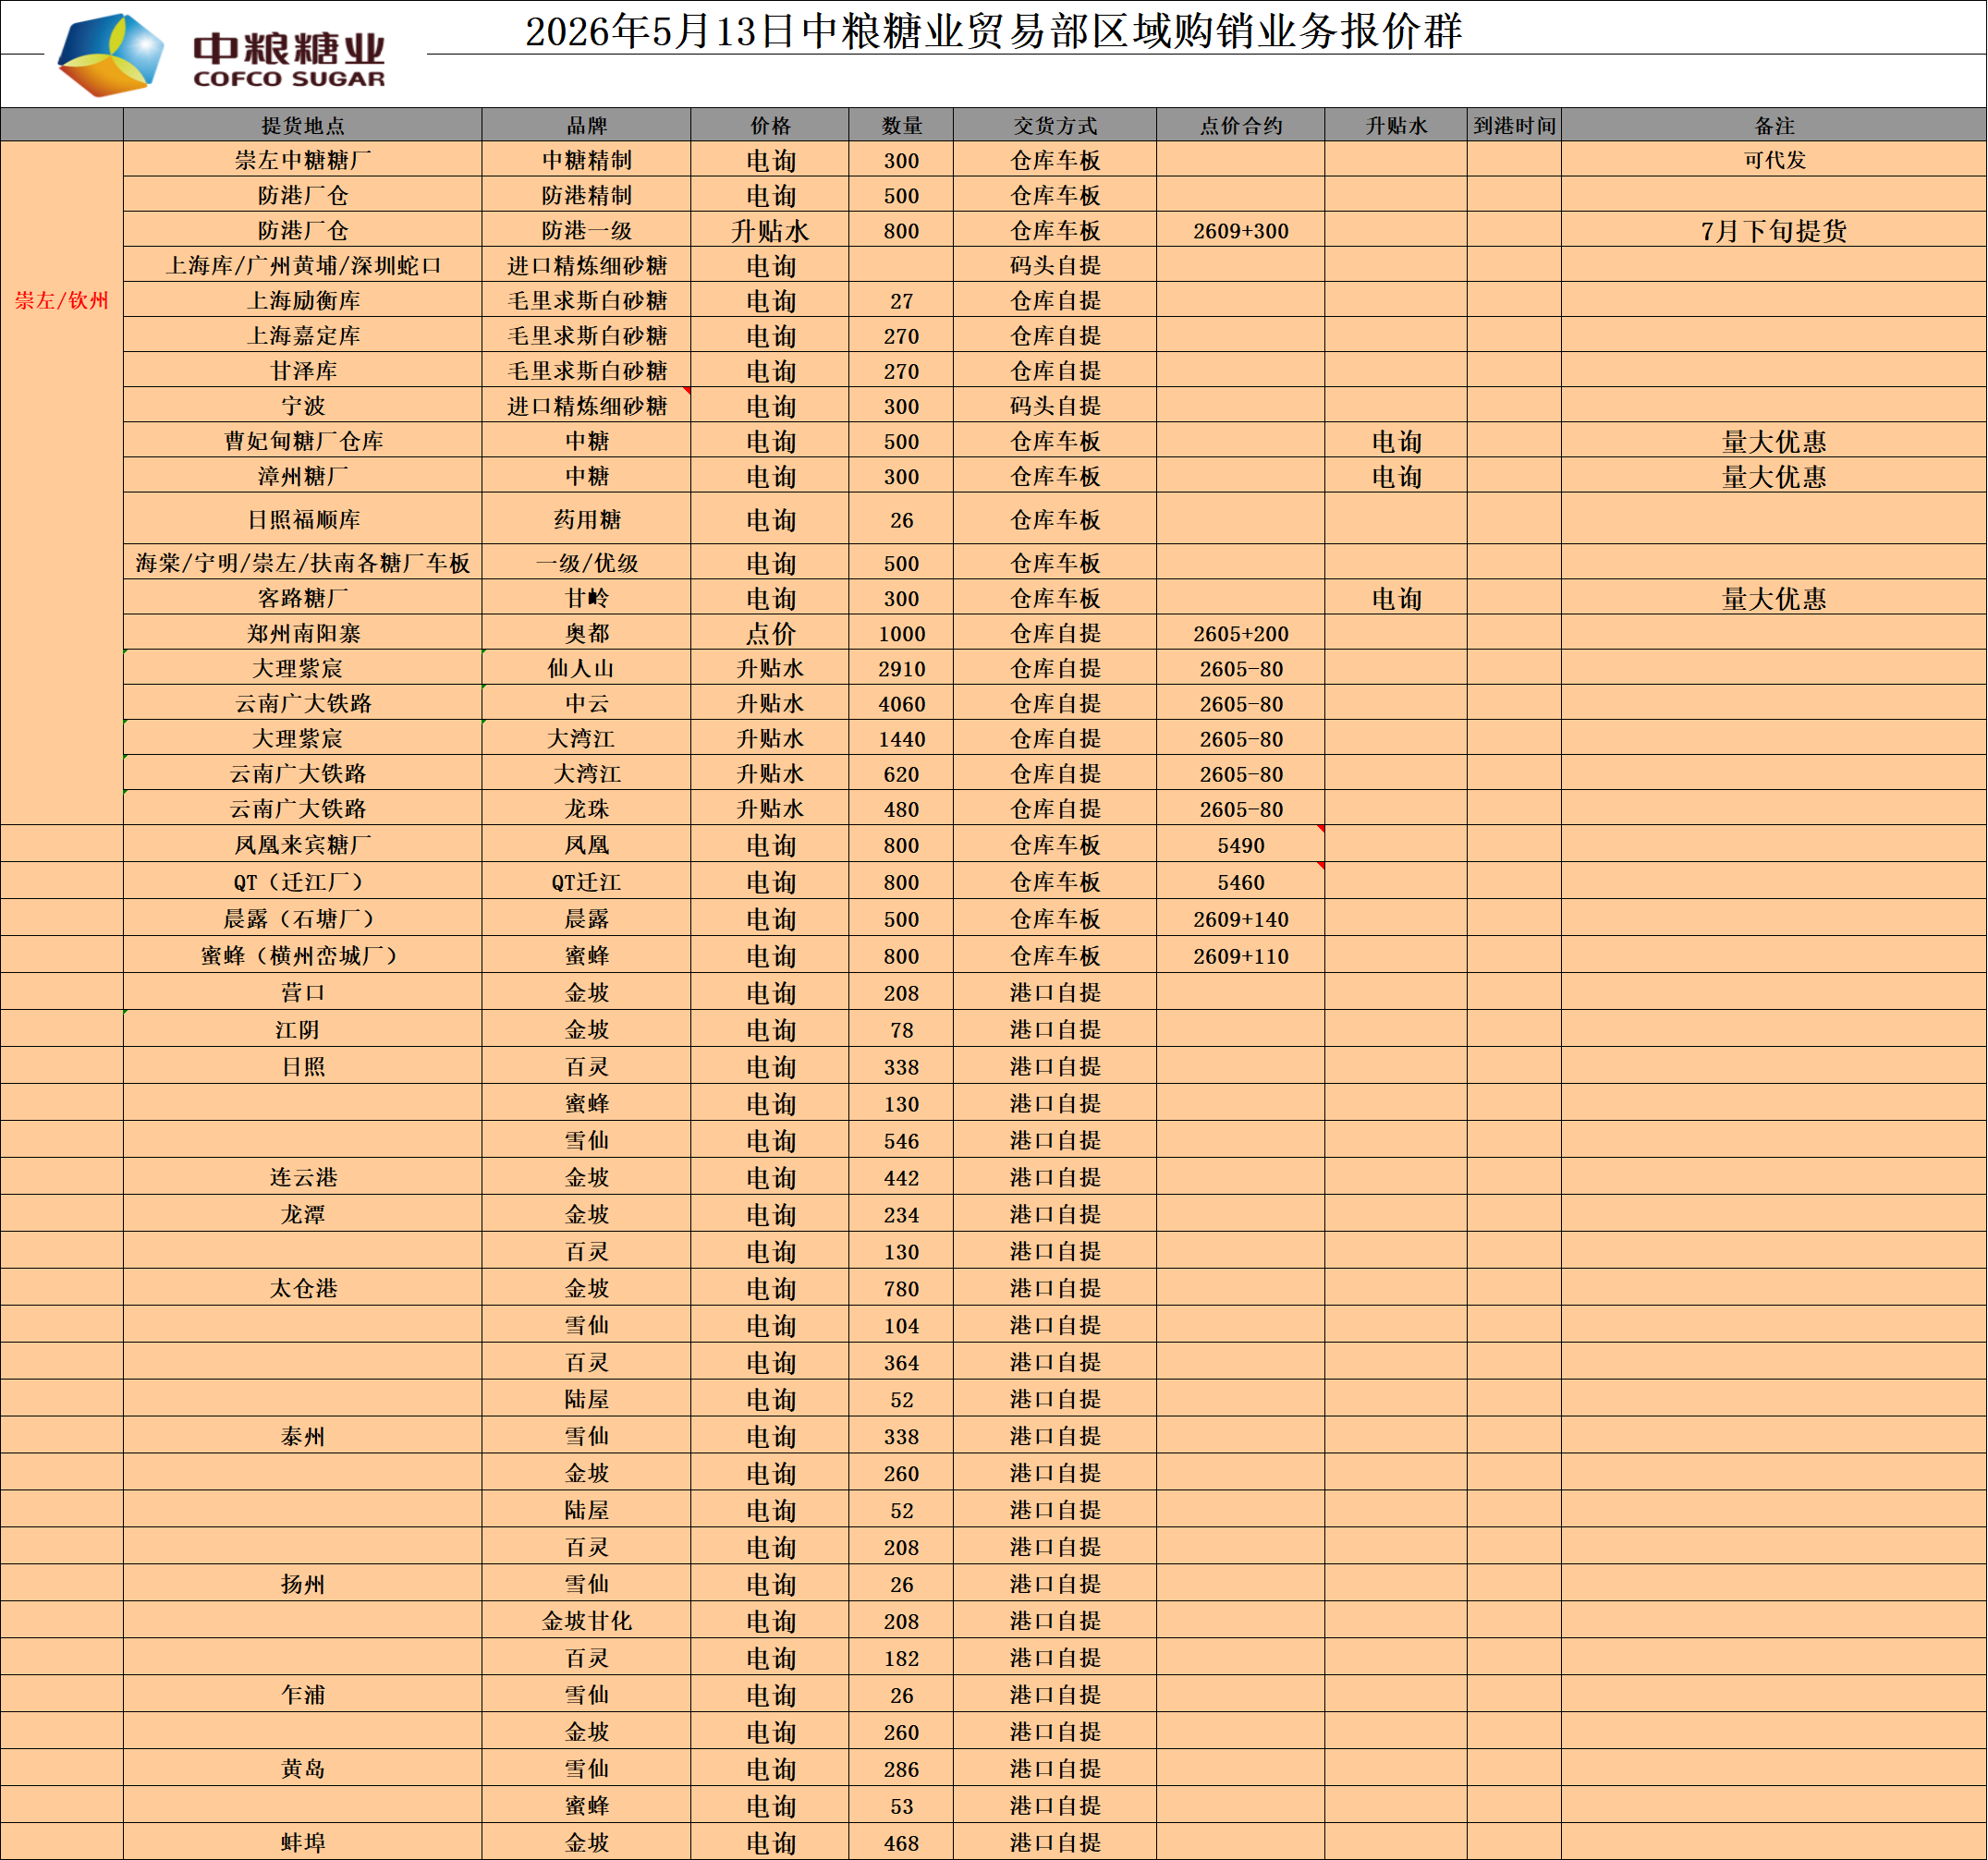Select the 防港一级 brand cell
1988x1860 pixels.
pyautogui.click(x=586, y=230)
